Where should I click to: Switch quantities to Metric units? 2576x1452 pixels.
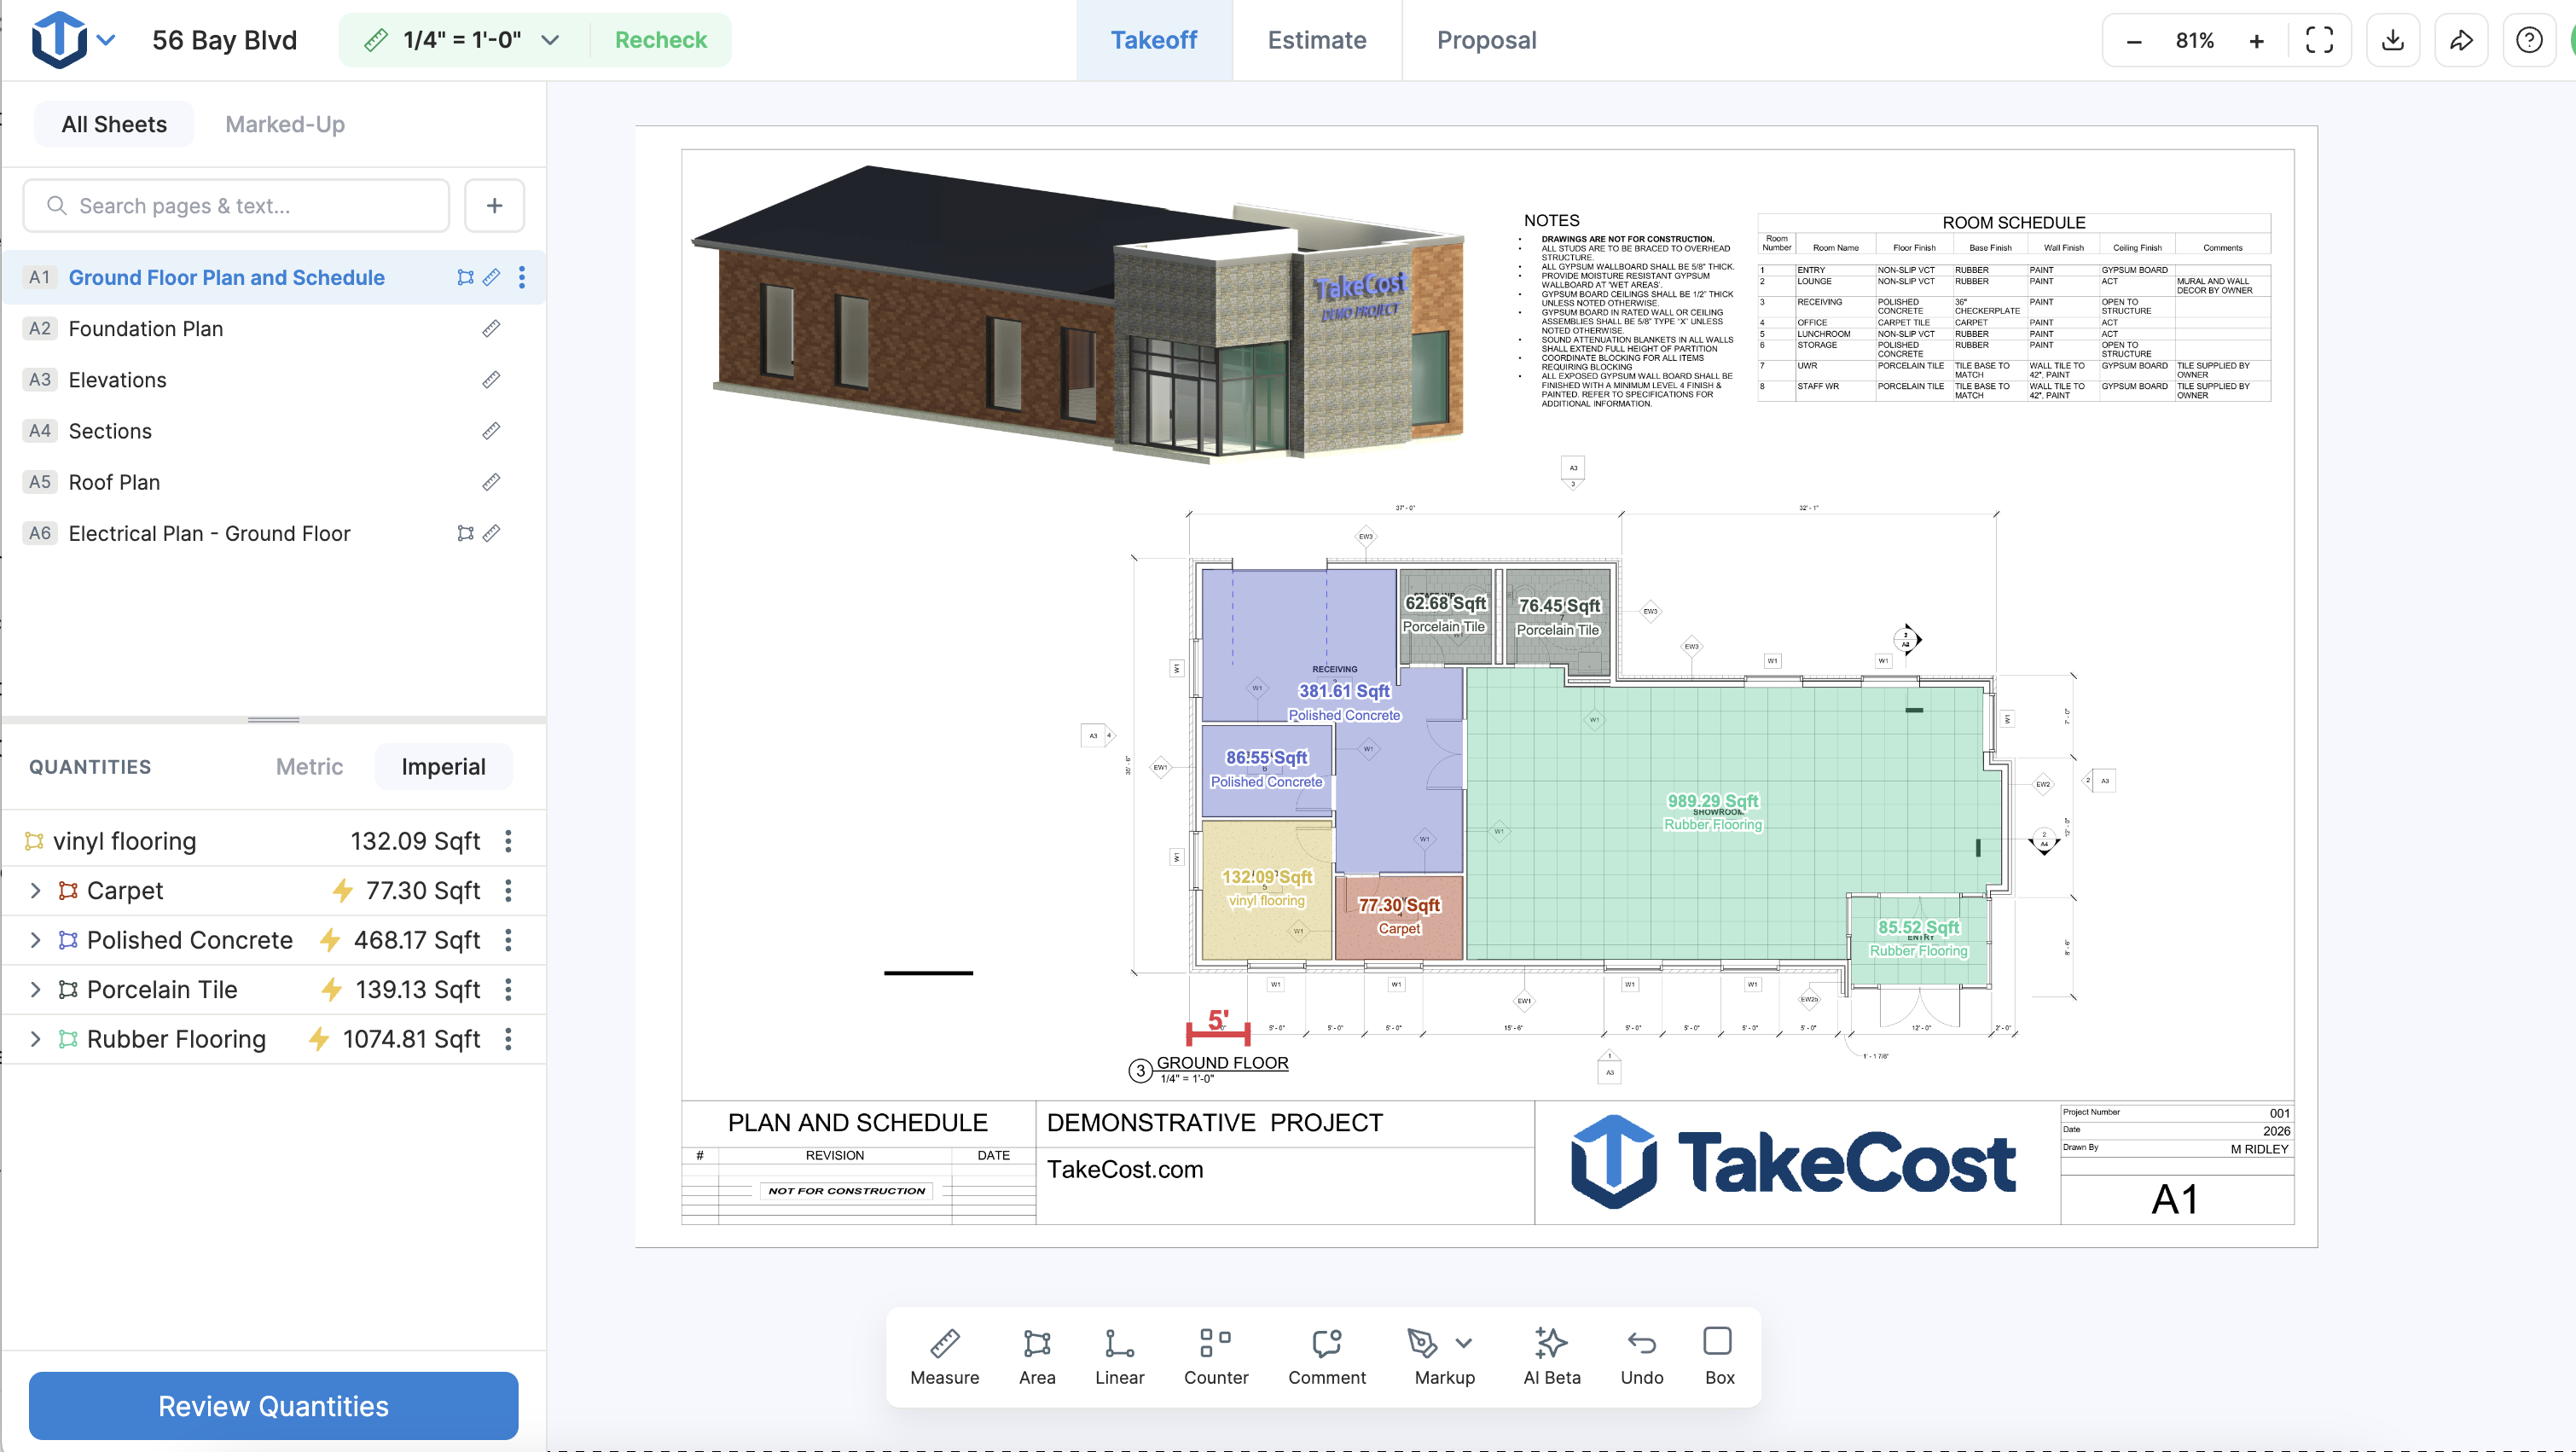(x=309, y=767)
